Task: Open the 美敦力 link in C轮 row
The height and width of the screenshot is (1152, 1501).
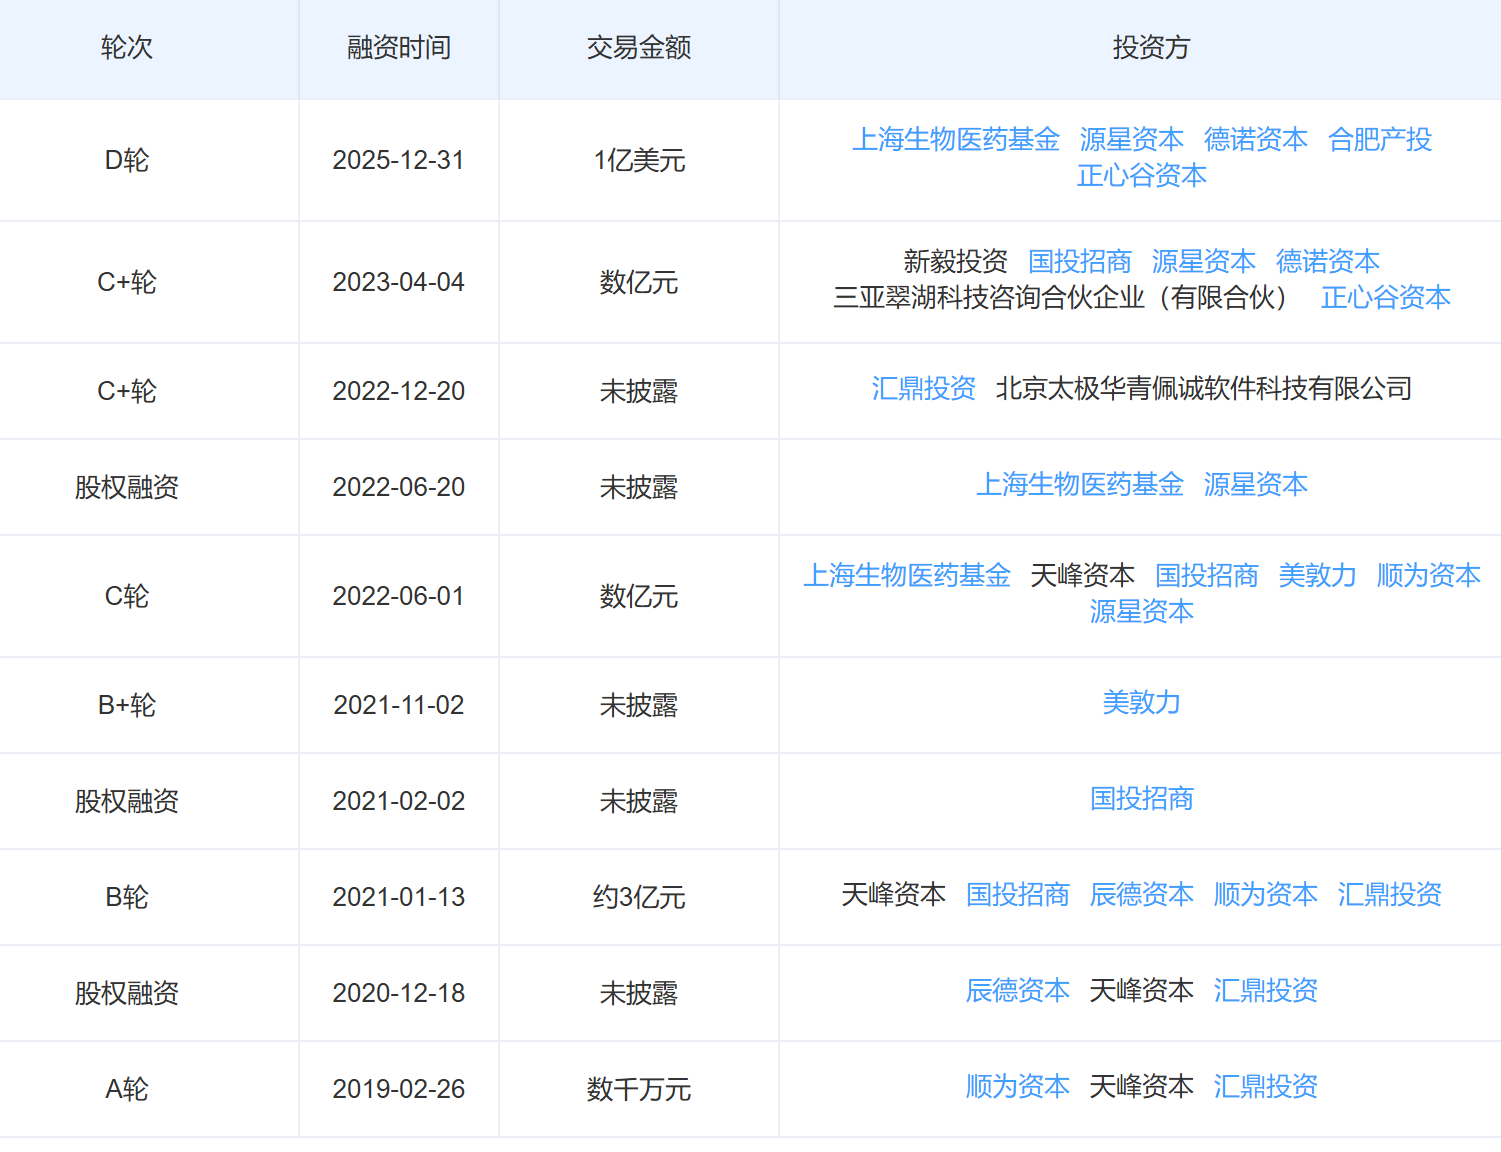Action: pyautogui.click(x=1316, y=575)
